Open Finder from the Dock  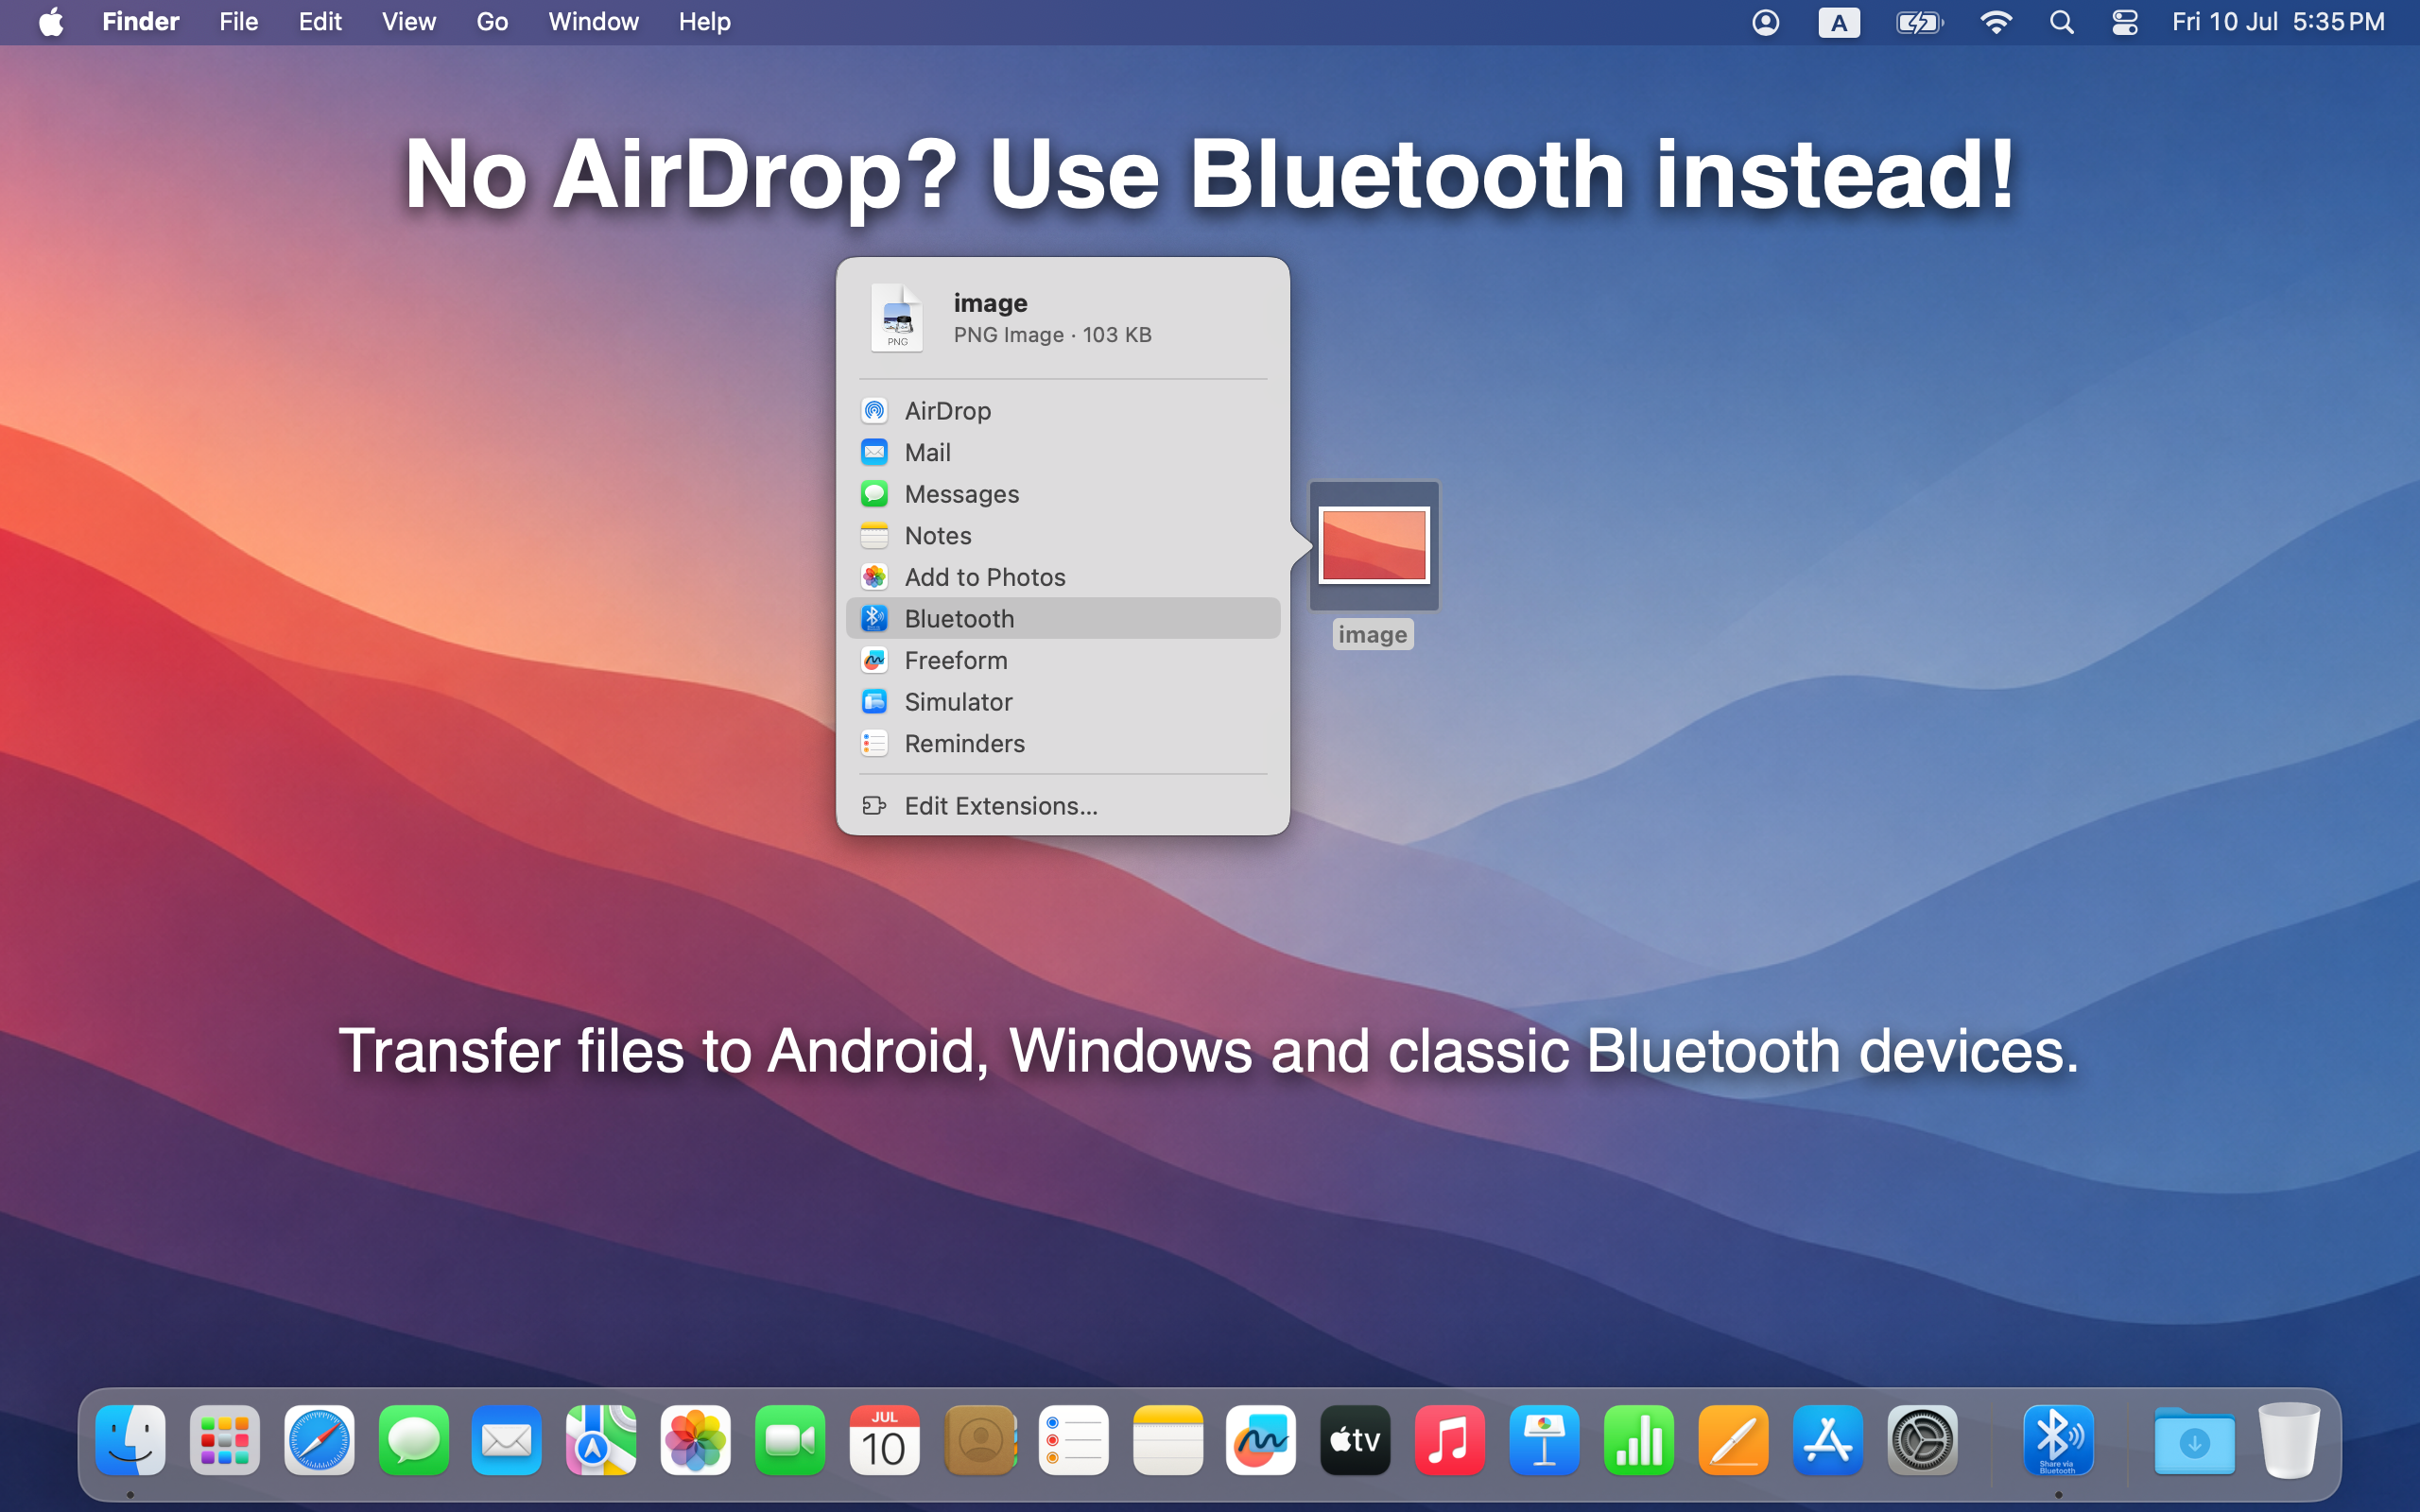[x=130, y=1440]
